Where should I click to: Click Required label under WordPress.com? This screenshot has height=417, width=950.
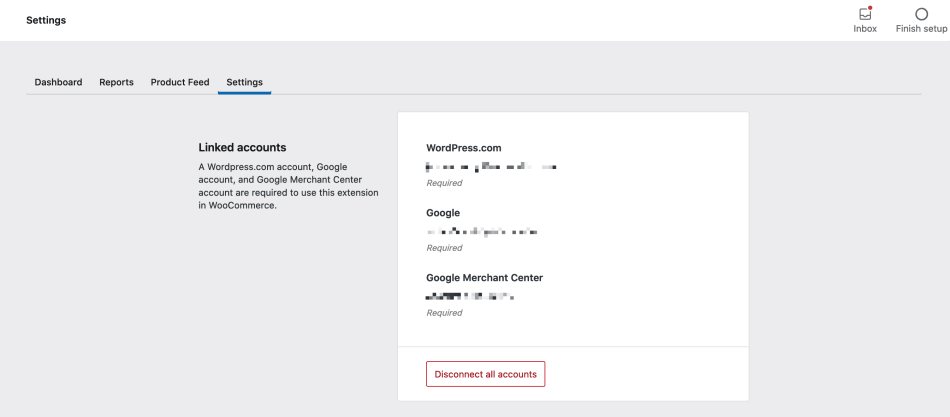point(444,183)
